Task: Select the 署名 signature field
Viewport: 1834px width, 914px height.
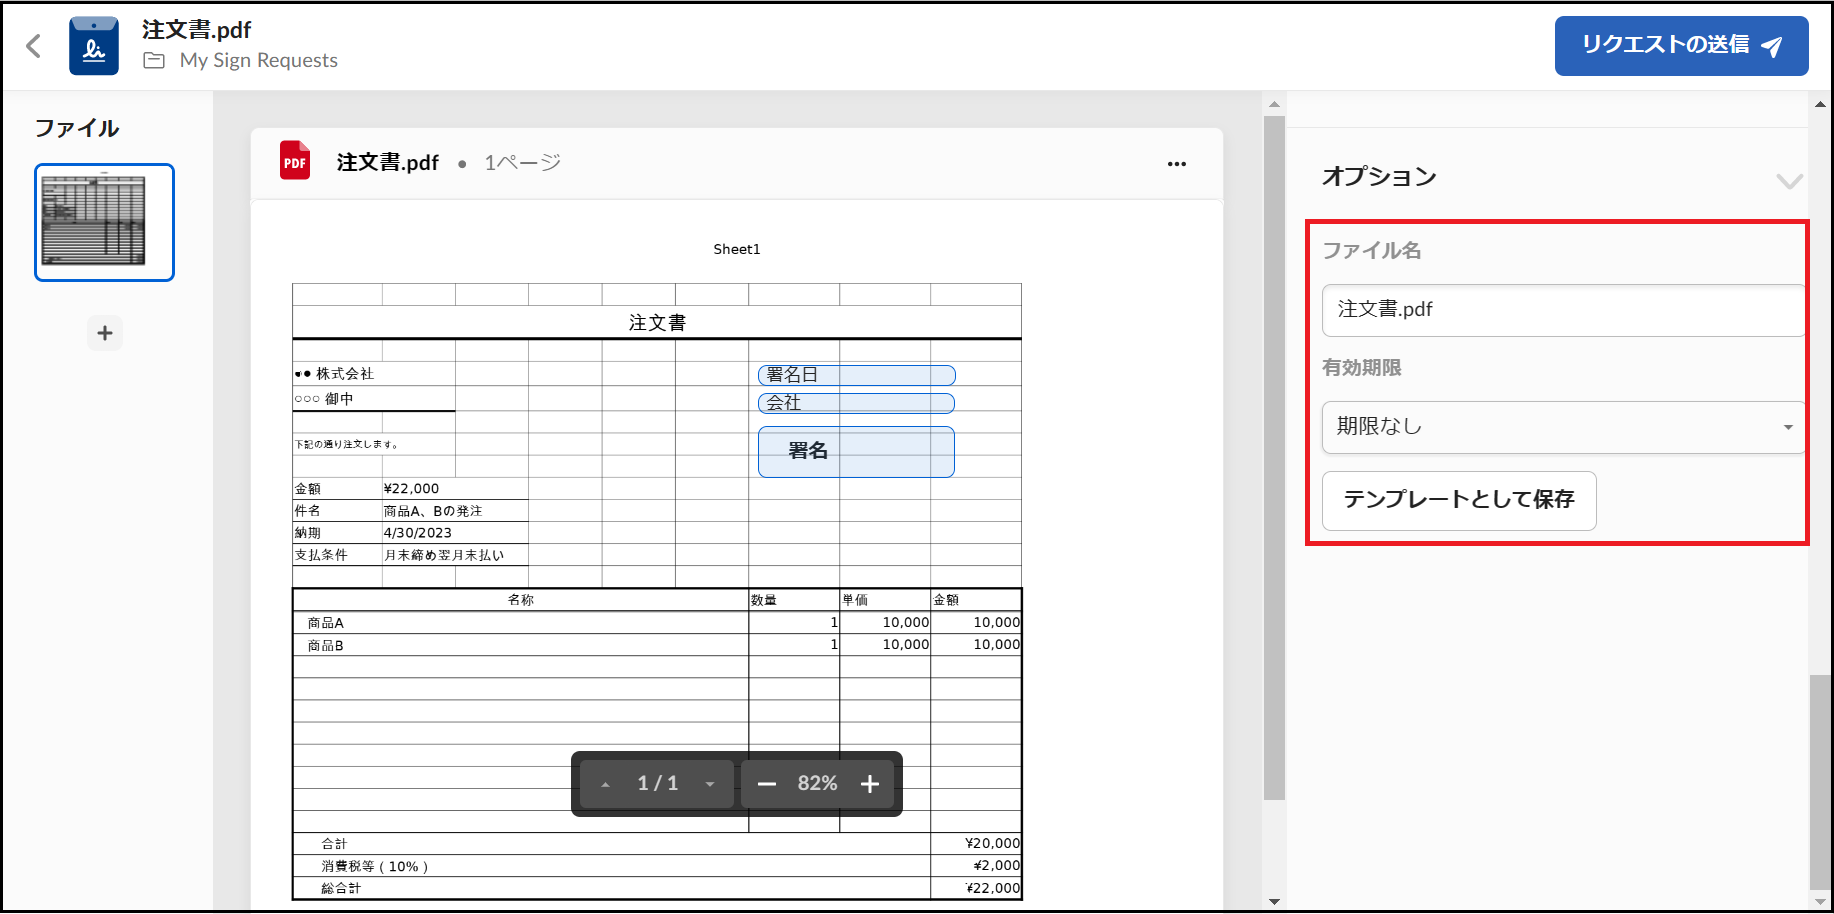Action: tap(856, 452)
